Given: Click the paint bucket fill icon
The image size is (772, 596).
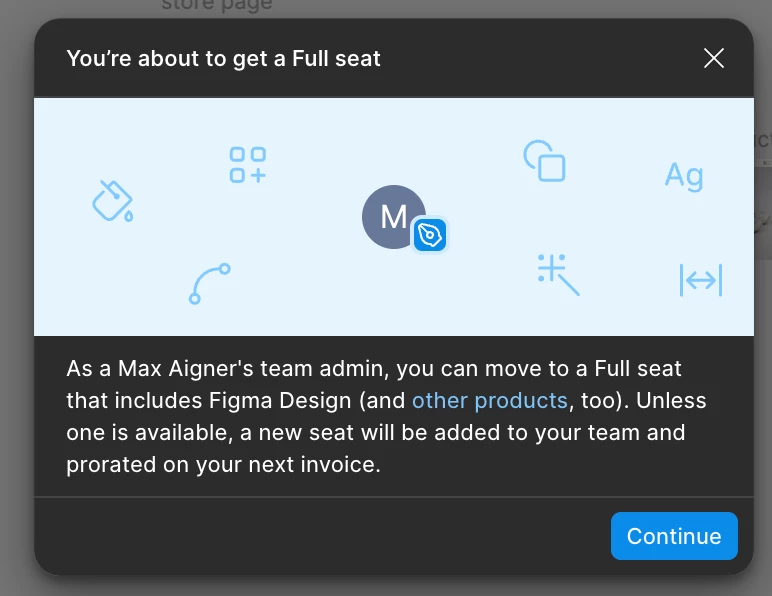Looking at the screenshot, I should 113,201.
